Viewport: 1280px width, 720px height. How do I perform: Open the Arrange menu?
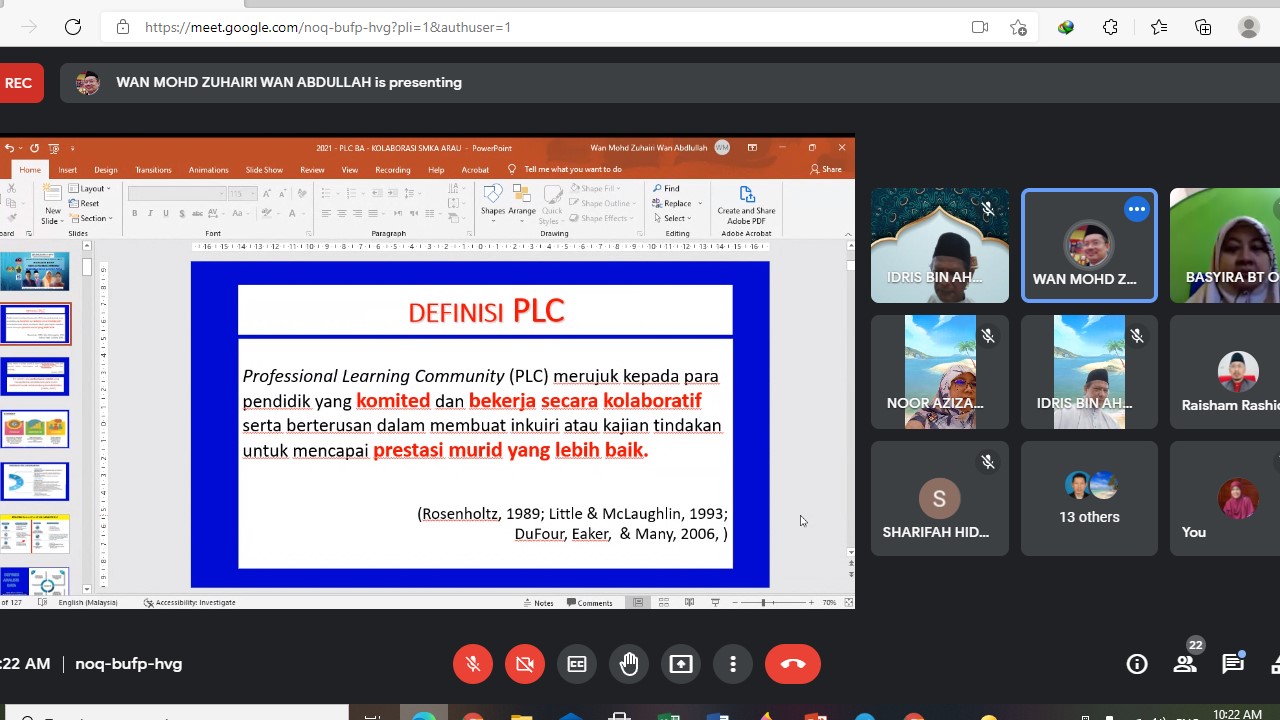click(522, 201)
